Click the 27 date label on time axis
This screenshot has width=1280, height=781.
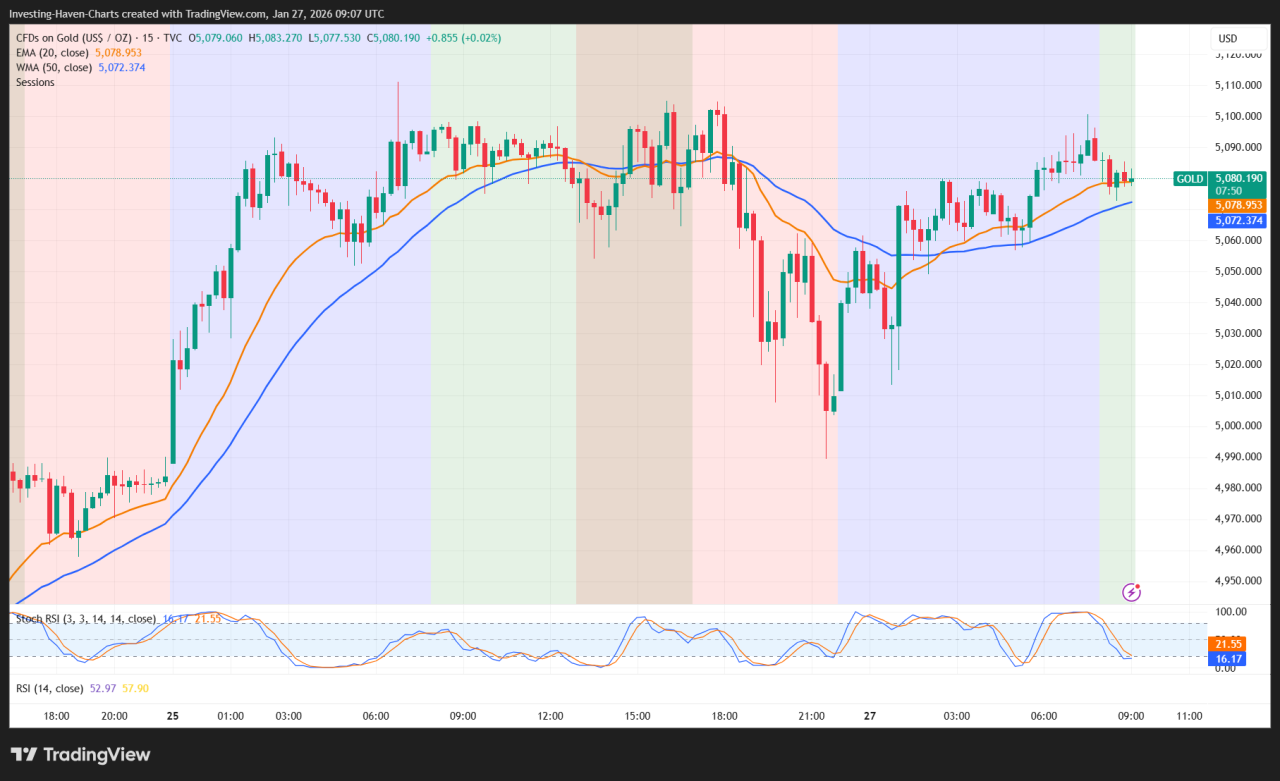tap(868, 716)
